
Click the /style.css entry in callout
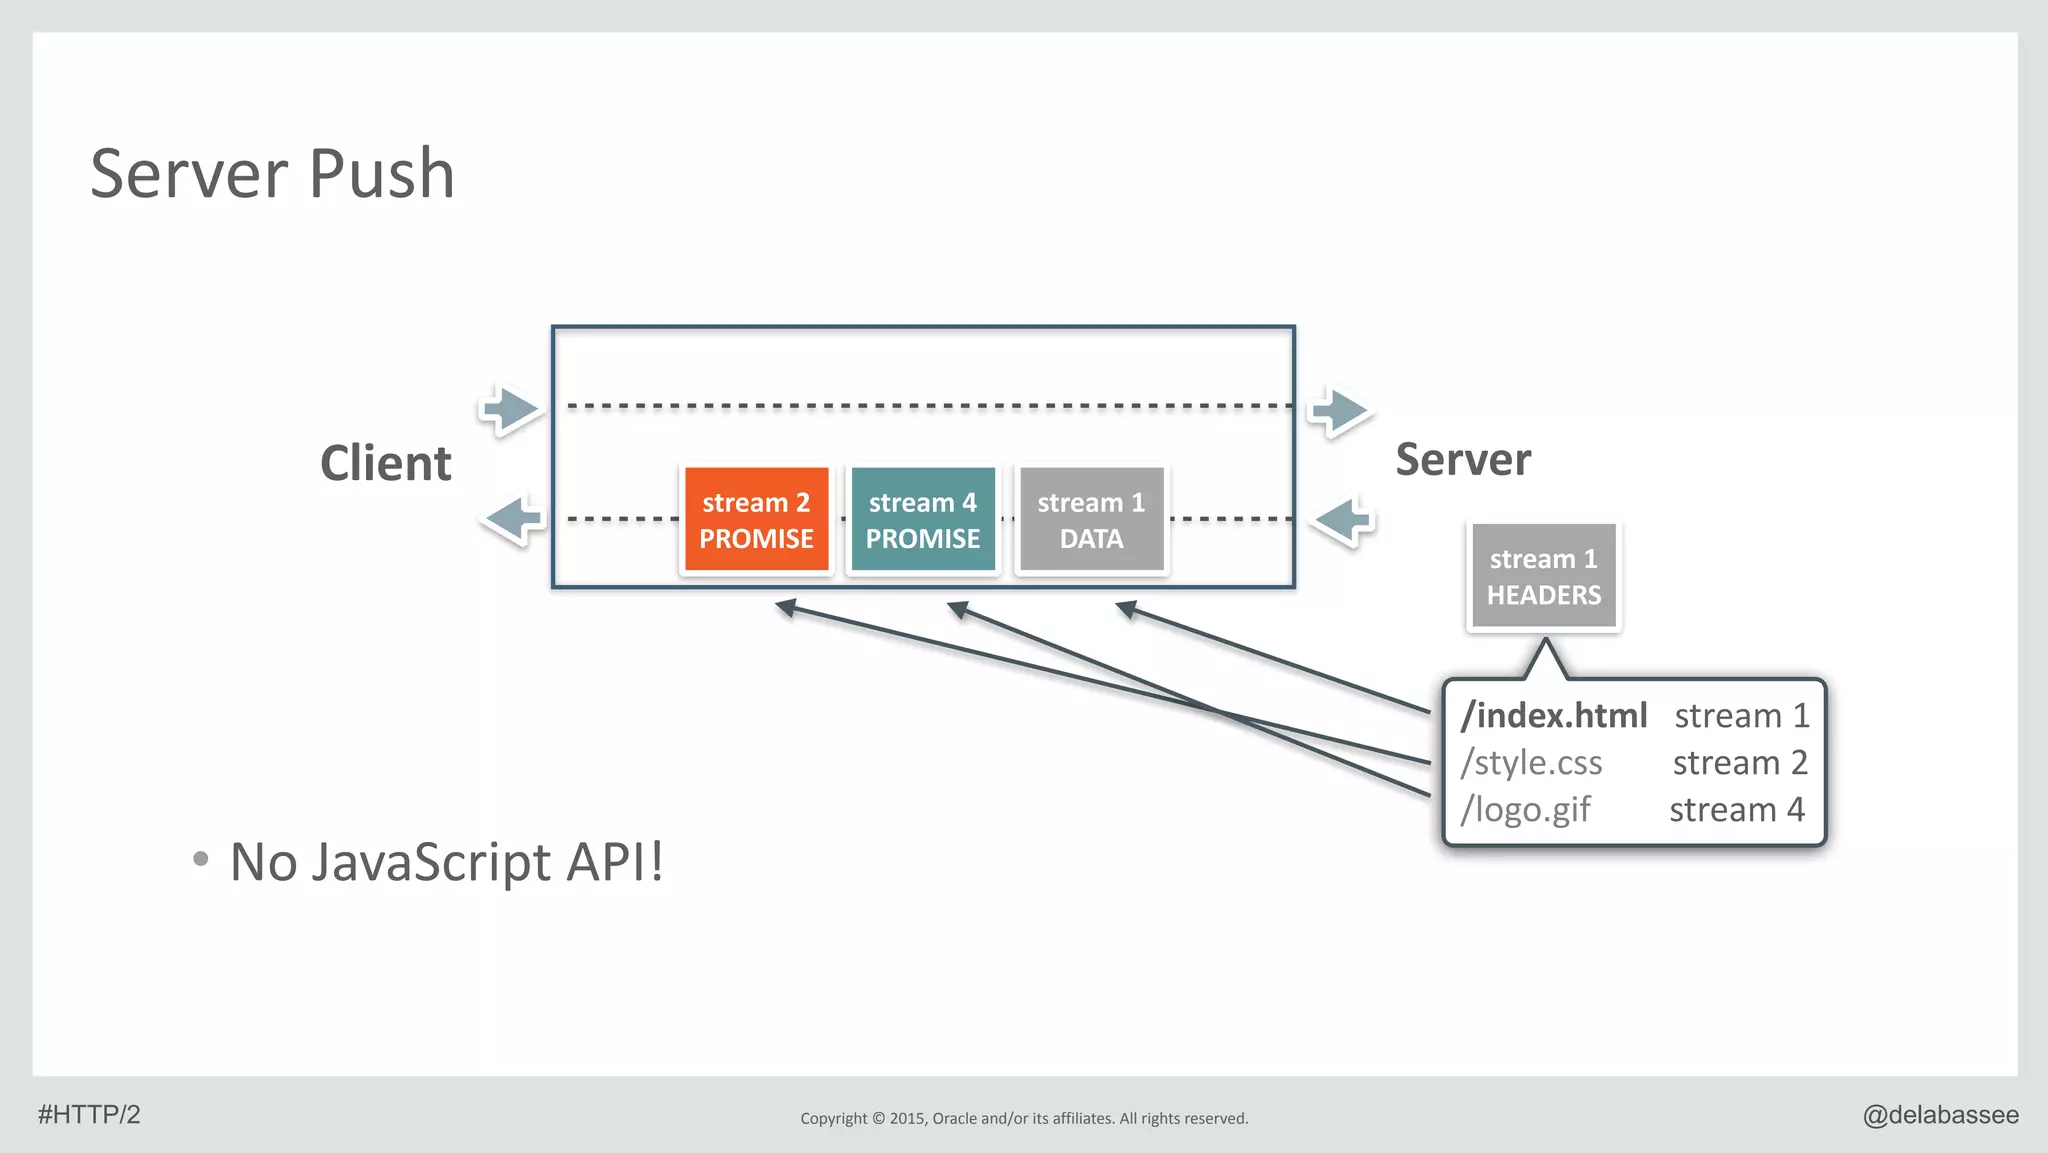1531,763
